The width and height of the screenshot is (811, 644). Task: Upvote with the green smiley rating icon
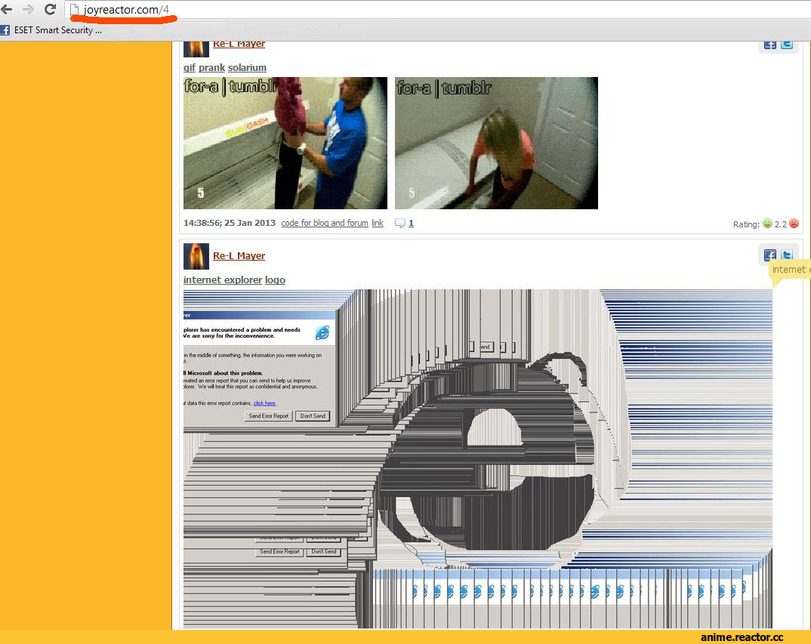767,223
